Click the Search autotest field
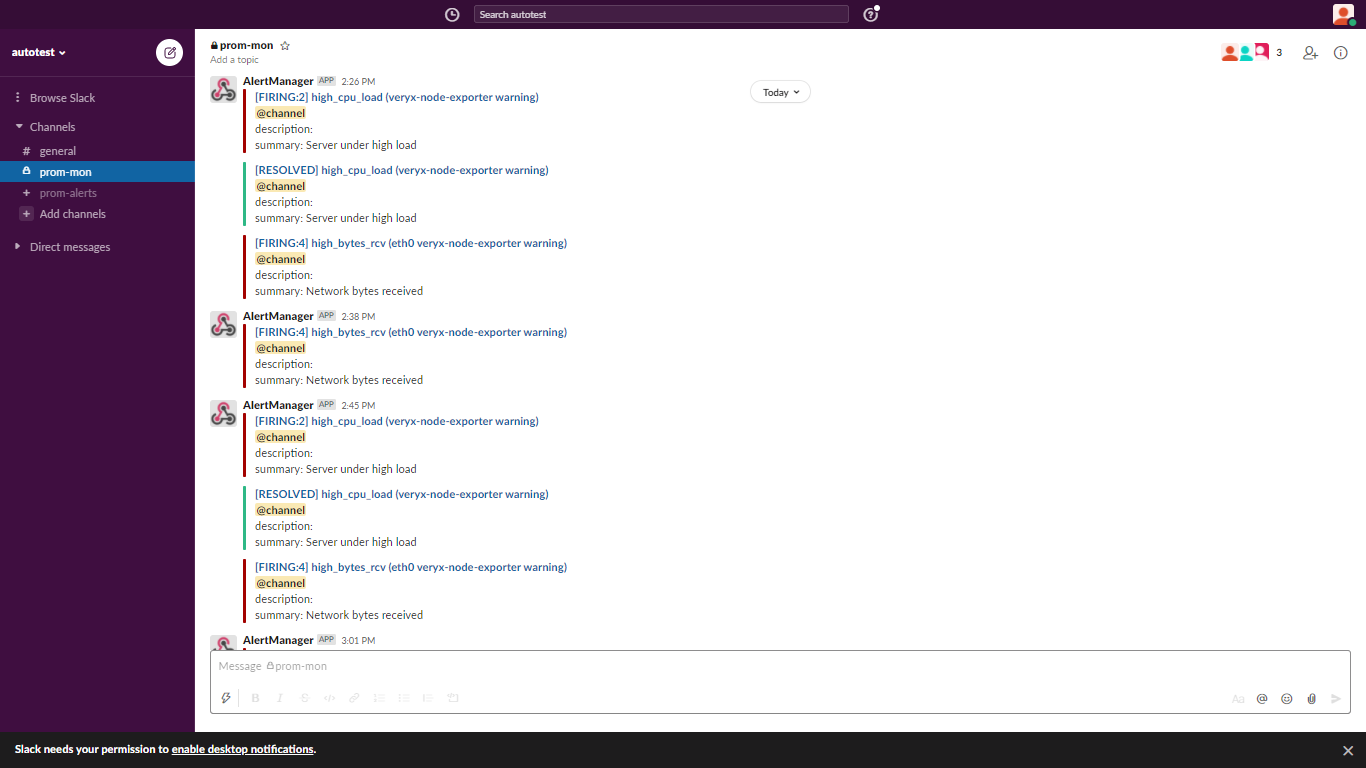This screenshot has width=1366, height=768. tap(661, 14)
